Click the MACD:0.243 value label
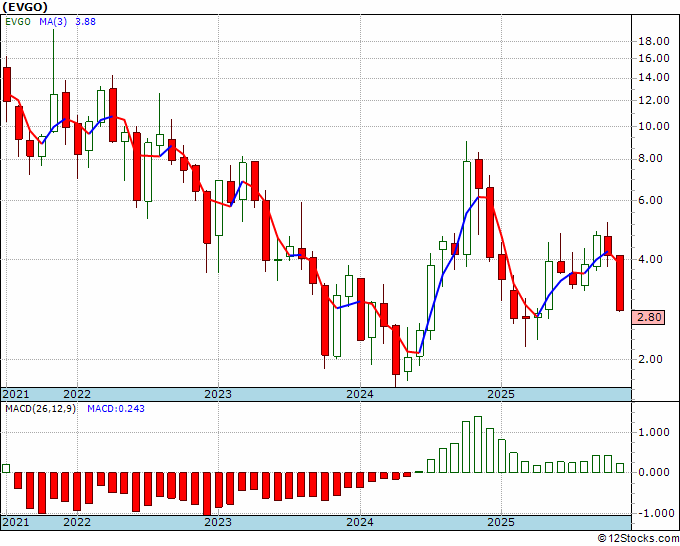Viewport: 680px width, 546px height. click(116, 409)
